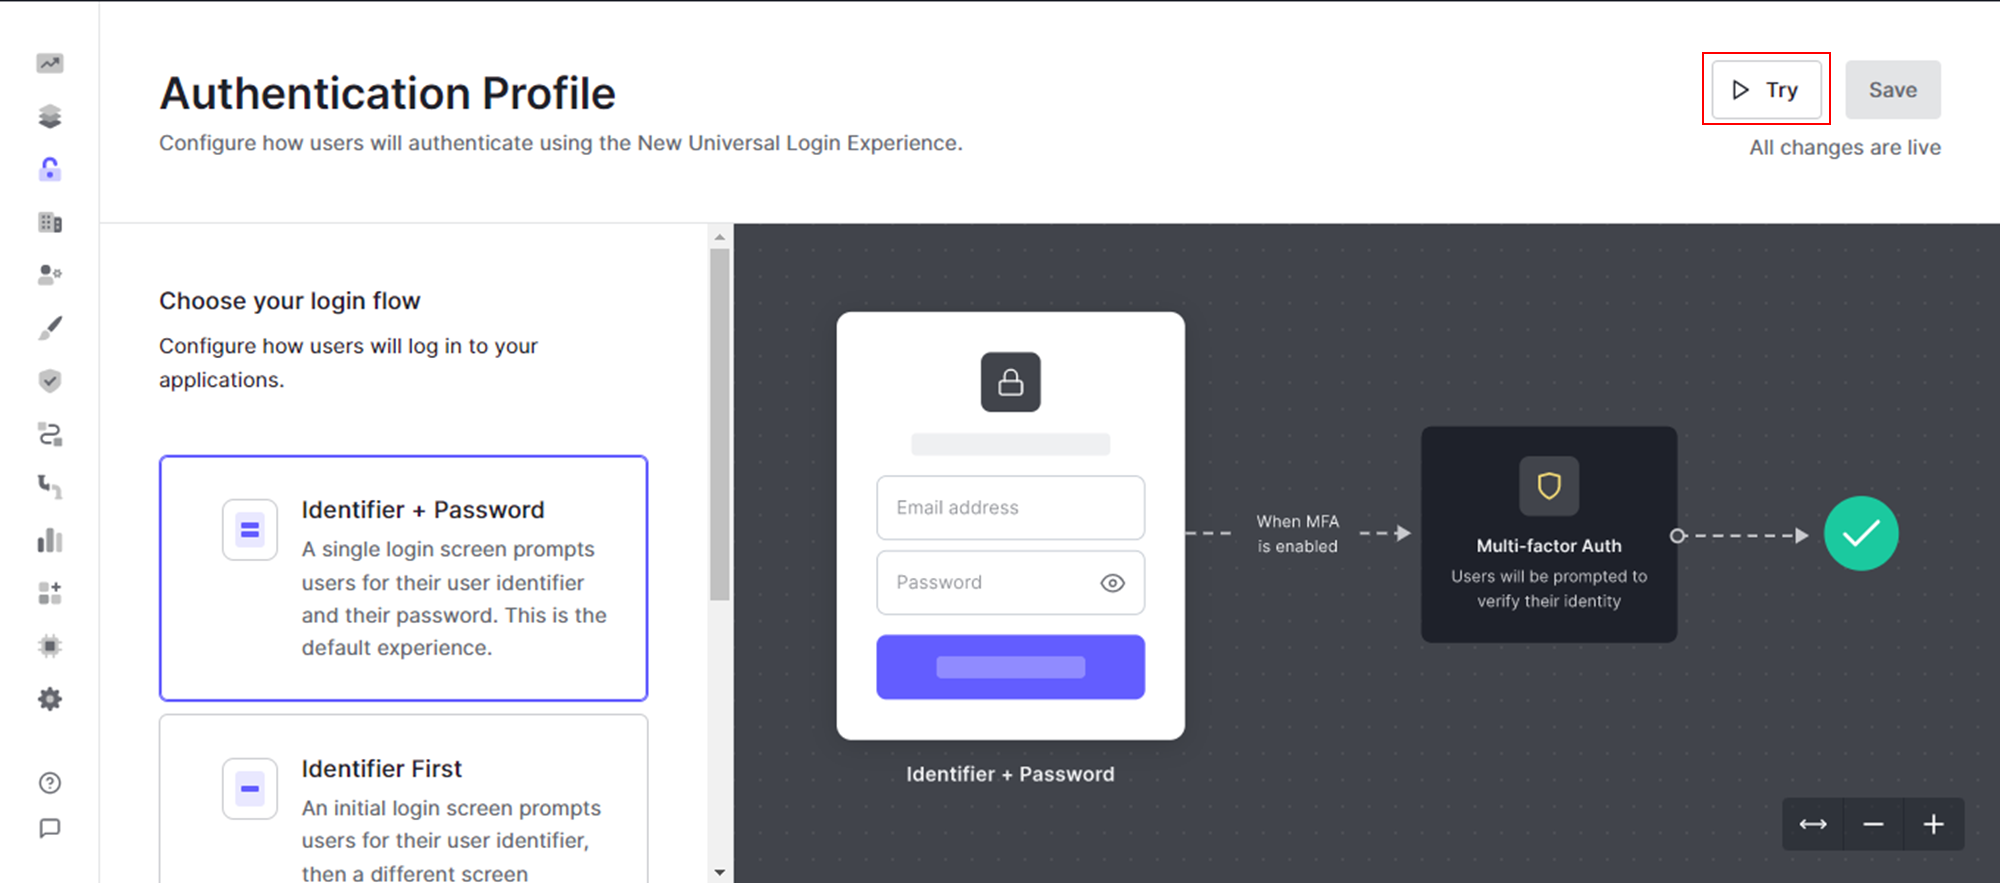Open the Actions flow icon

(50, 434)
